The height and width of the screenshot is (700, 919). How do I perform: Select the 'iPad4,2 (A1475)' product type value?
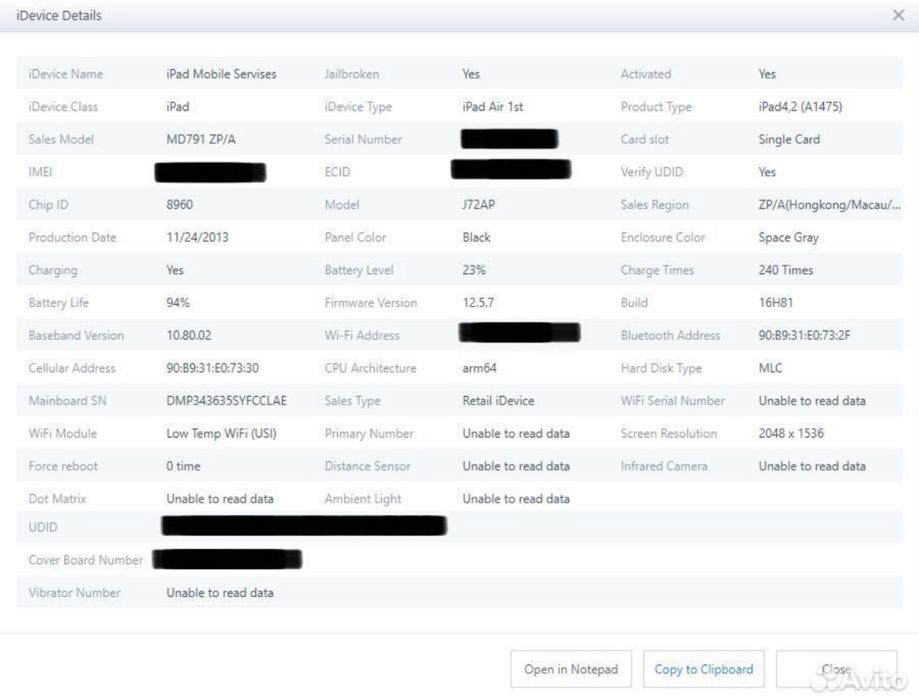(800, 107)
